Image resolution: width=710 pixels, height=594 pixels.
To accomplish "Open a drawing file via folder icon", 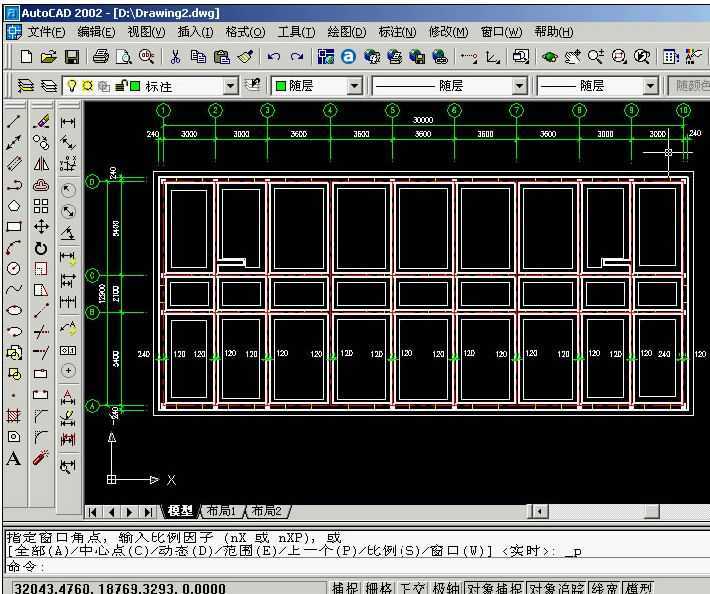I will point(48,57).
